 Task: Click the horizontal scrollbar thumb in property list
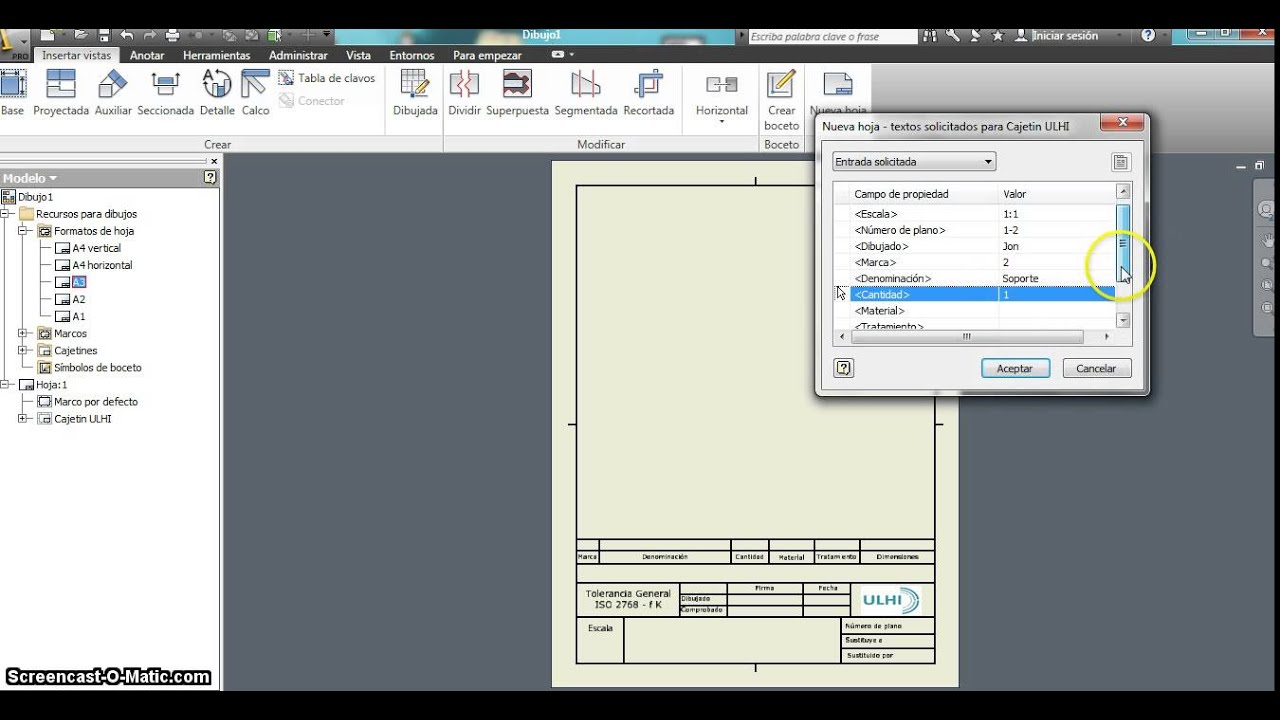tap(967, 337)
